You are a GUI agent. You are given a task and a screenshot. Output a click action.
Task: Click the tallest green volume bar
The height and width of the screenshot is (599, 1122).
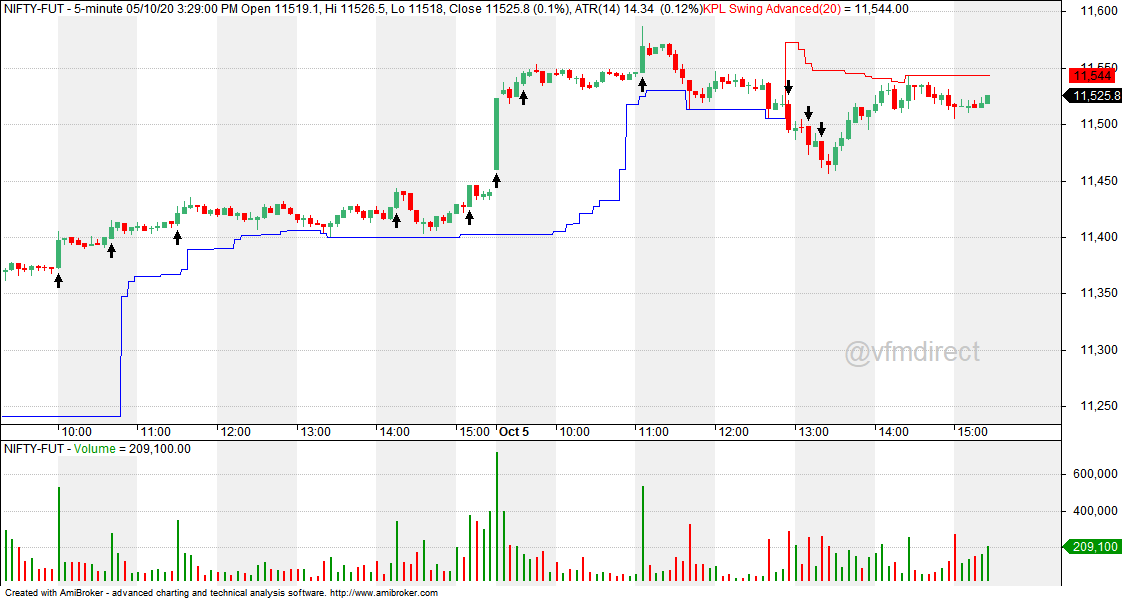pyautogui.click(x=497, y=517)
